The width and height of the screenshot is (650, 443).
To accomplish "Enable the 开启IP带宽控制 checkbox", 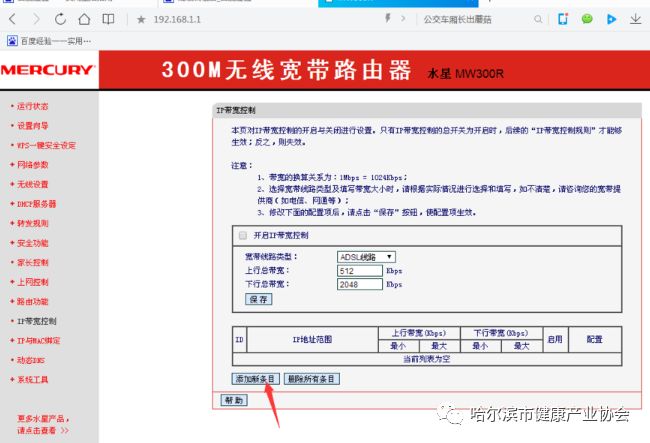I will tap(243, 235).
